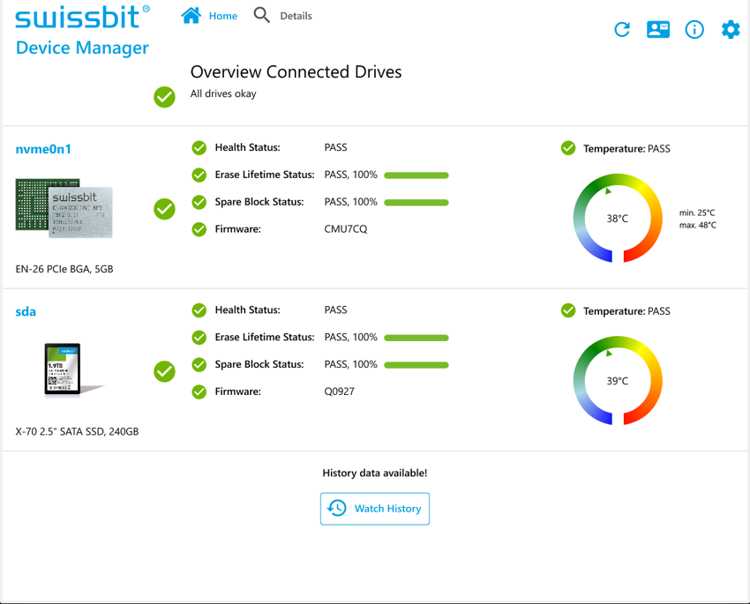Click the 38°C temperature gauge
Screen dimensions: 750x604
coord(618,218)
